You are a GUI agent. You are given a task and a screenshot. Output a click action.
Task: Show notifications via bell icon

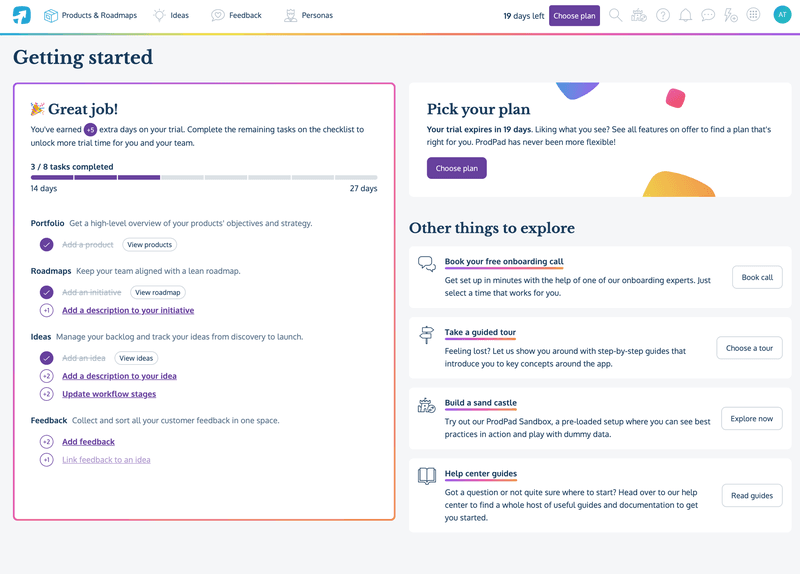(685, 15)
